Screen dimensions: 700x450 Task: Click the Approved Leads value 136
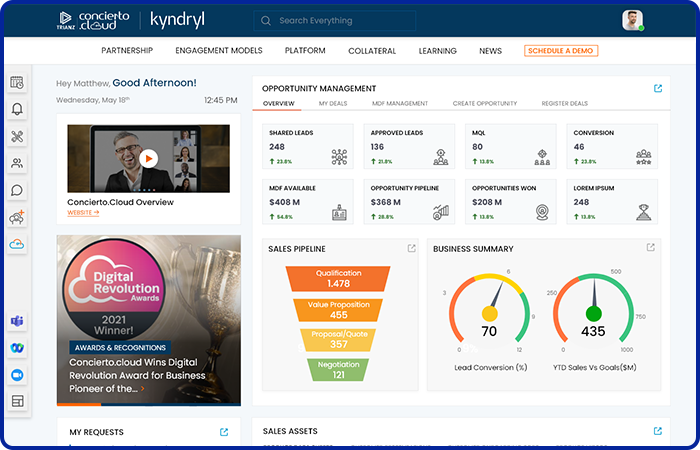[377, 147]
